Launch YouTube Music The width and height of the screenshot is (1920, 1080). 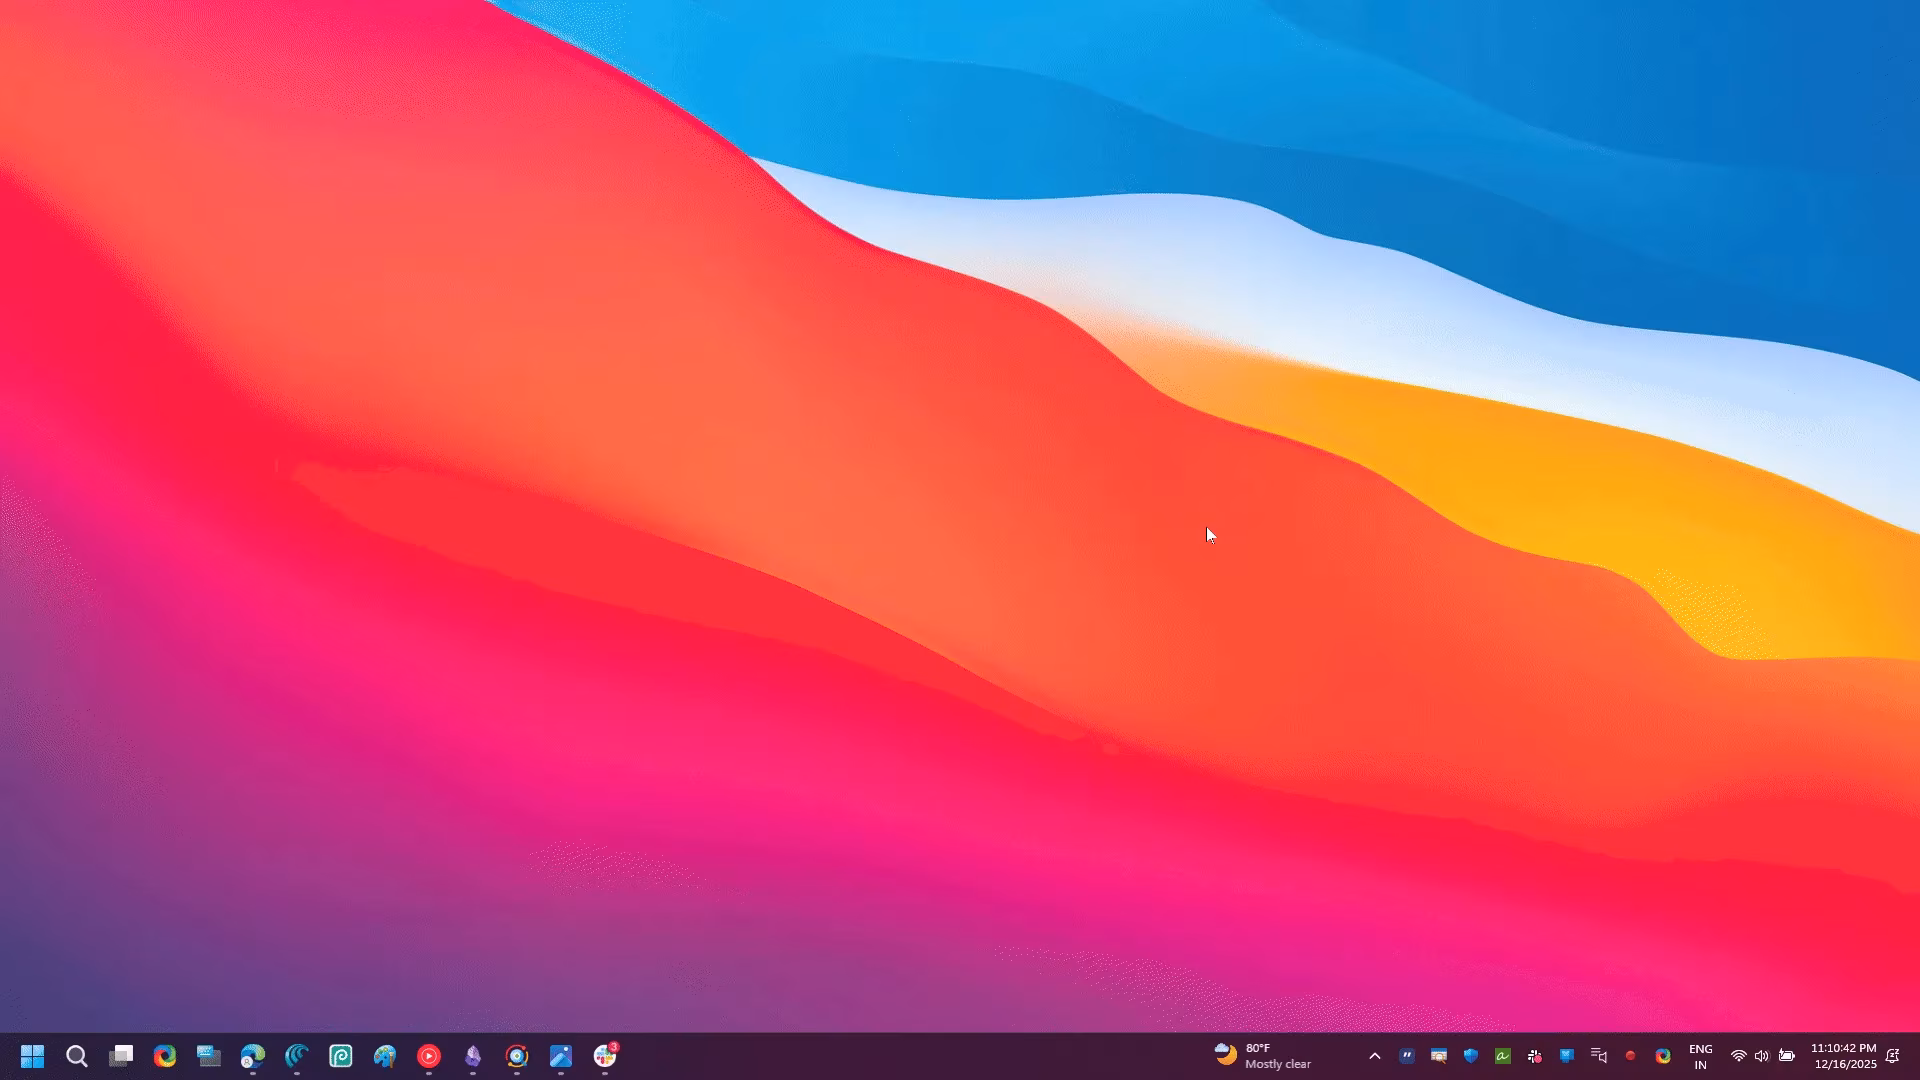[430, 1057]
